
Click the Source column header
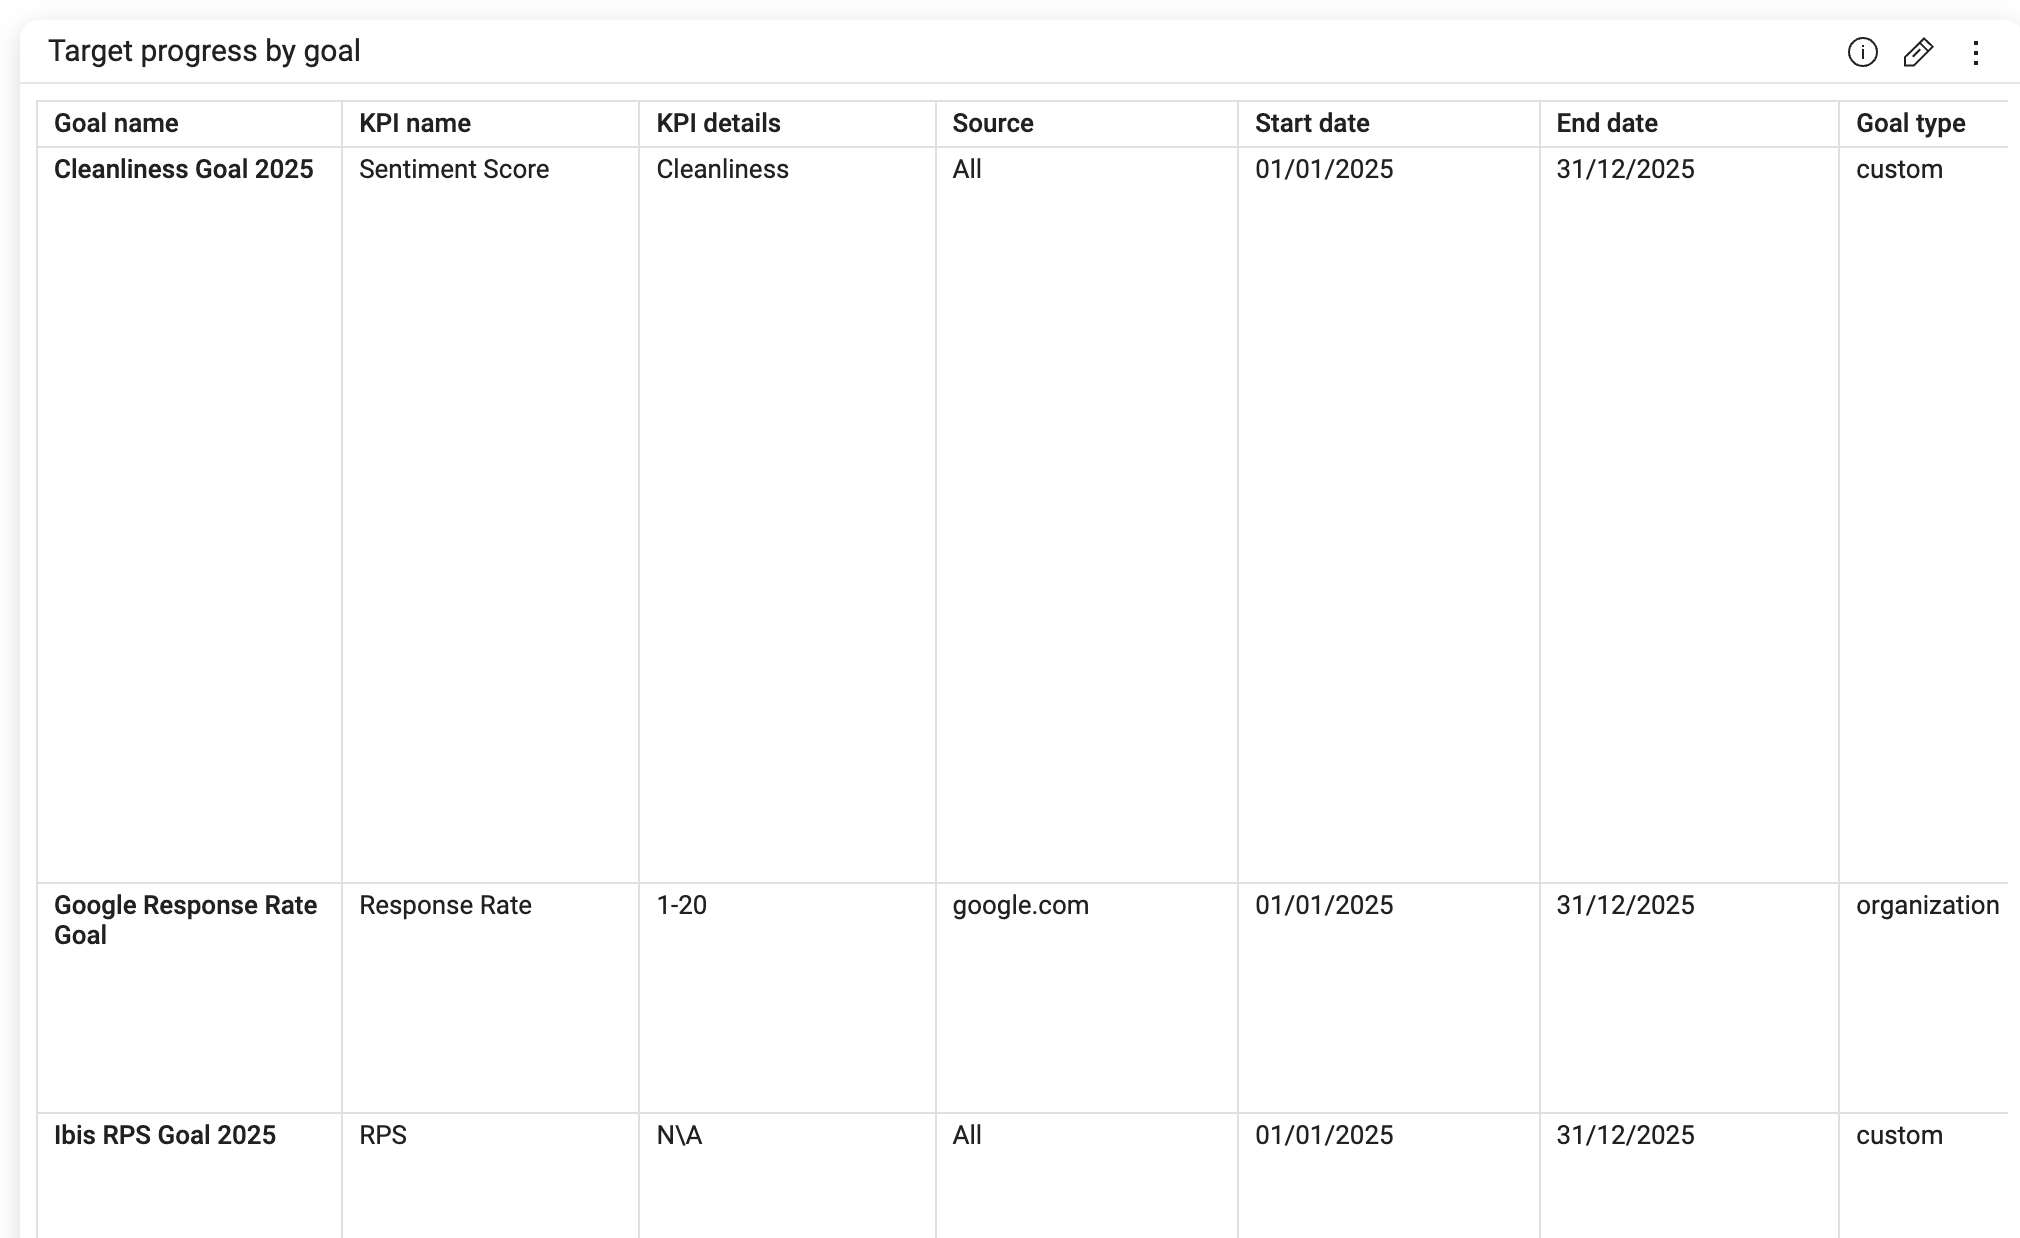[992, 123]
